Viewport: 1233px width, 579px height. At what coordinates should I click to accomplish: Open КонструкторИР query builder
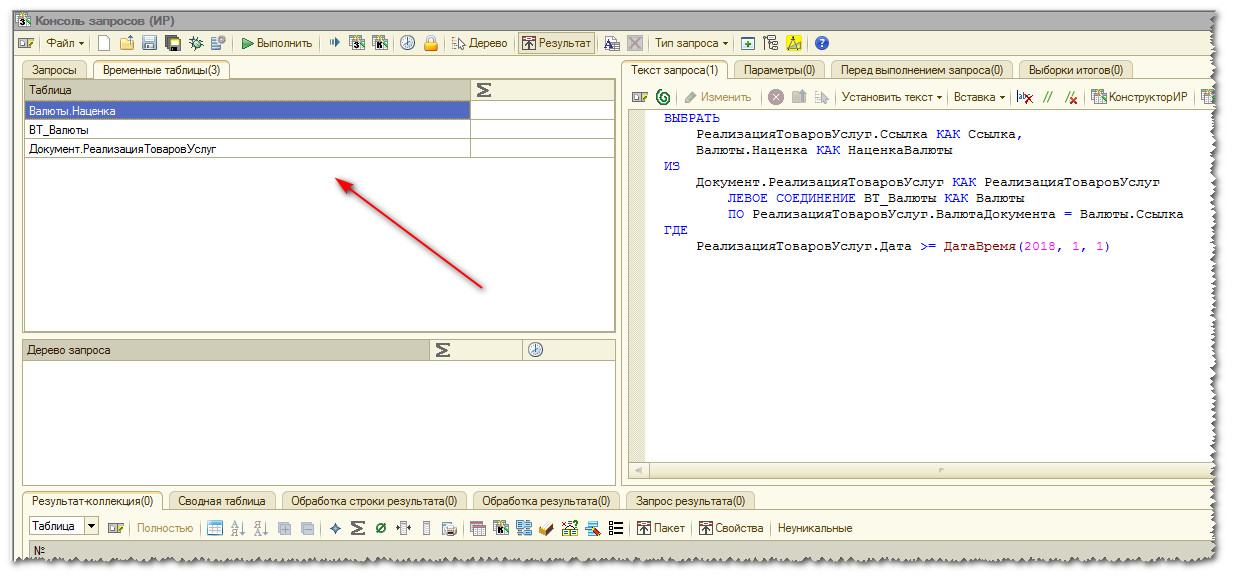[x=1140, y=97]
